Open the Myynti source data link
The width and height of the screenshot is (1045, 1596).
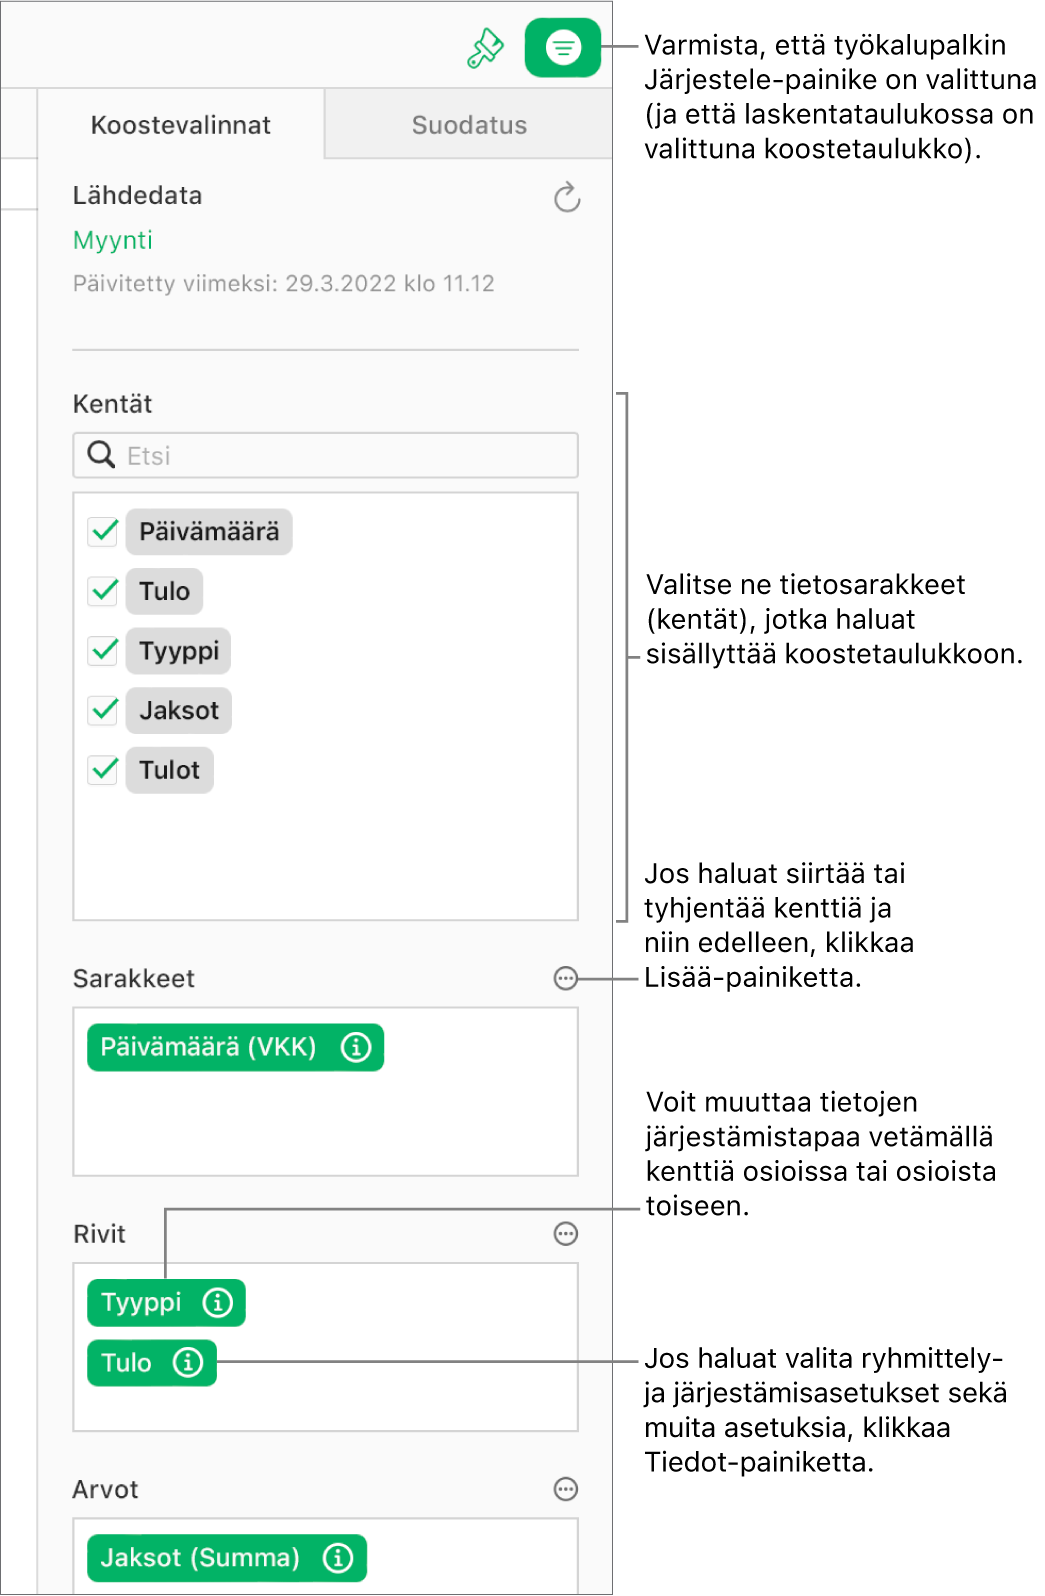[x=113, y=240]
